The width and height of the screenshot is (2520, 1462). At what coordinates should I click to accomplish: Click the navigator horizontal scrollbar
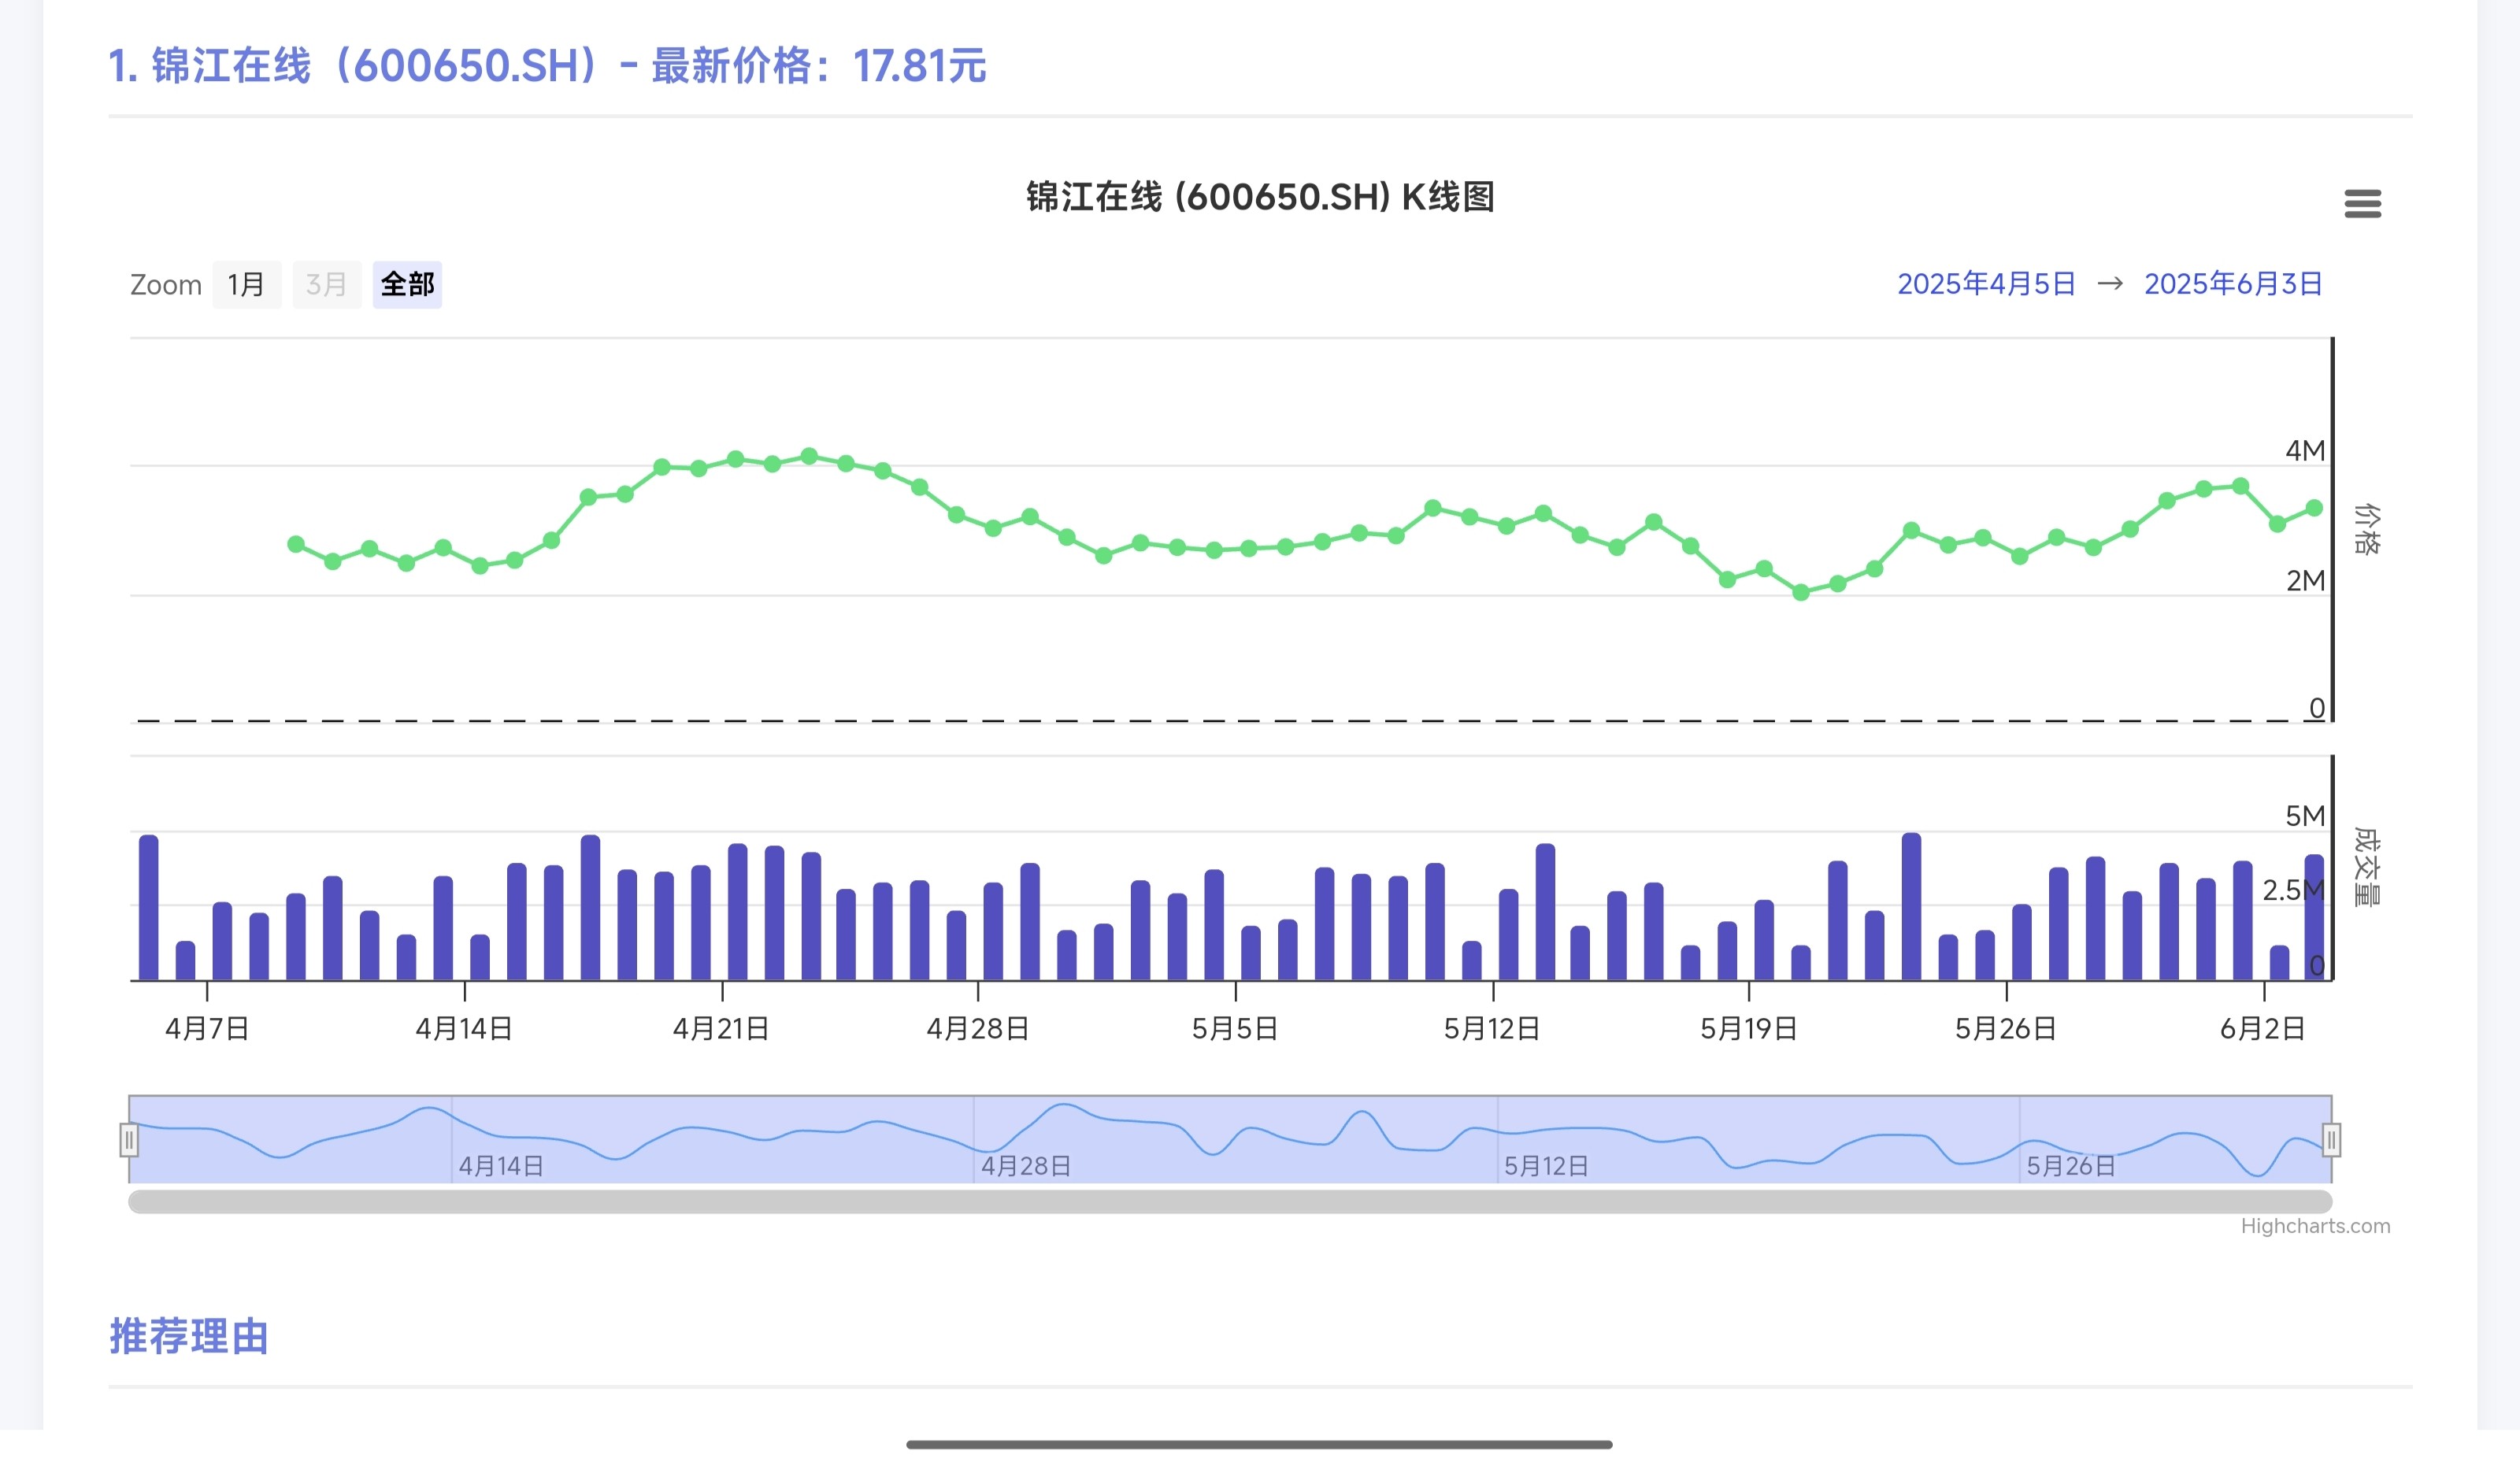tap(1230, 1201)
